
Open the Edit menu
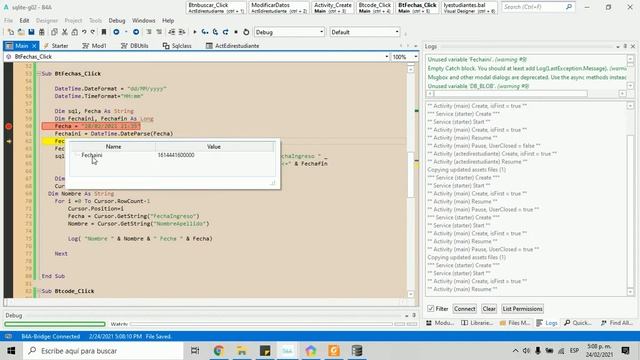[24, 20]
